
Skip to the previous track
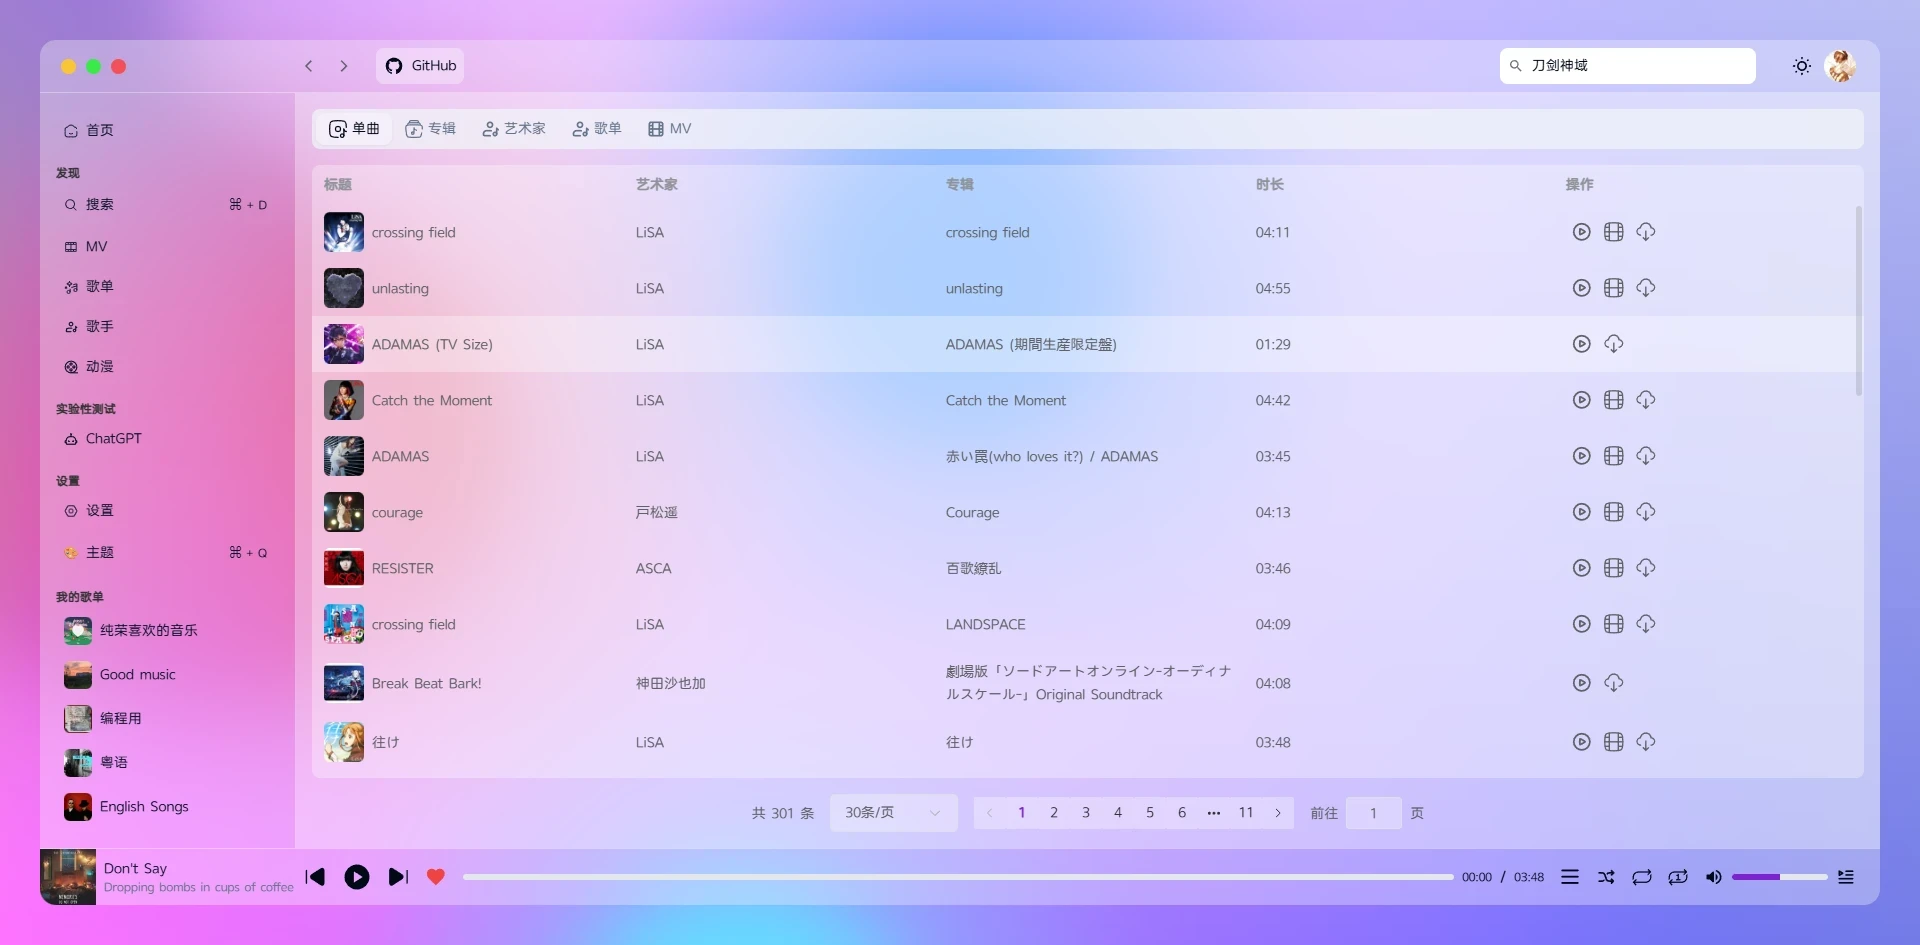(x=315, y=877)
